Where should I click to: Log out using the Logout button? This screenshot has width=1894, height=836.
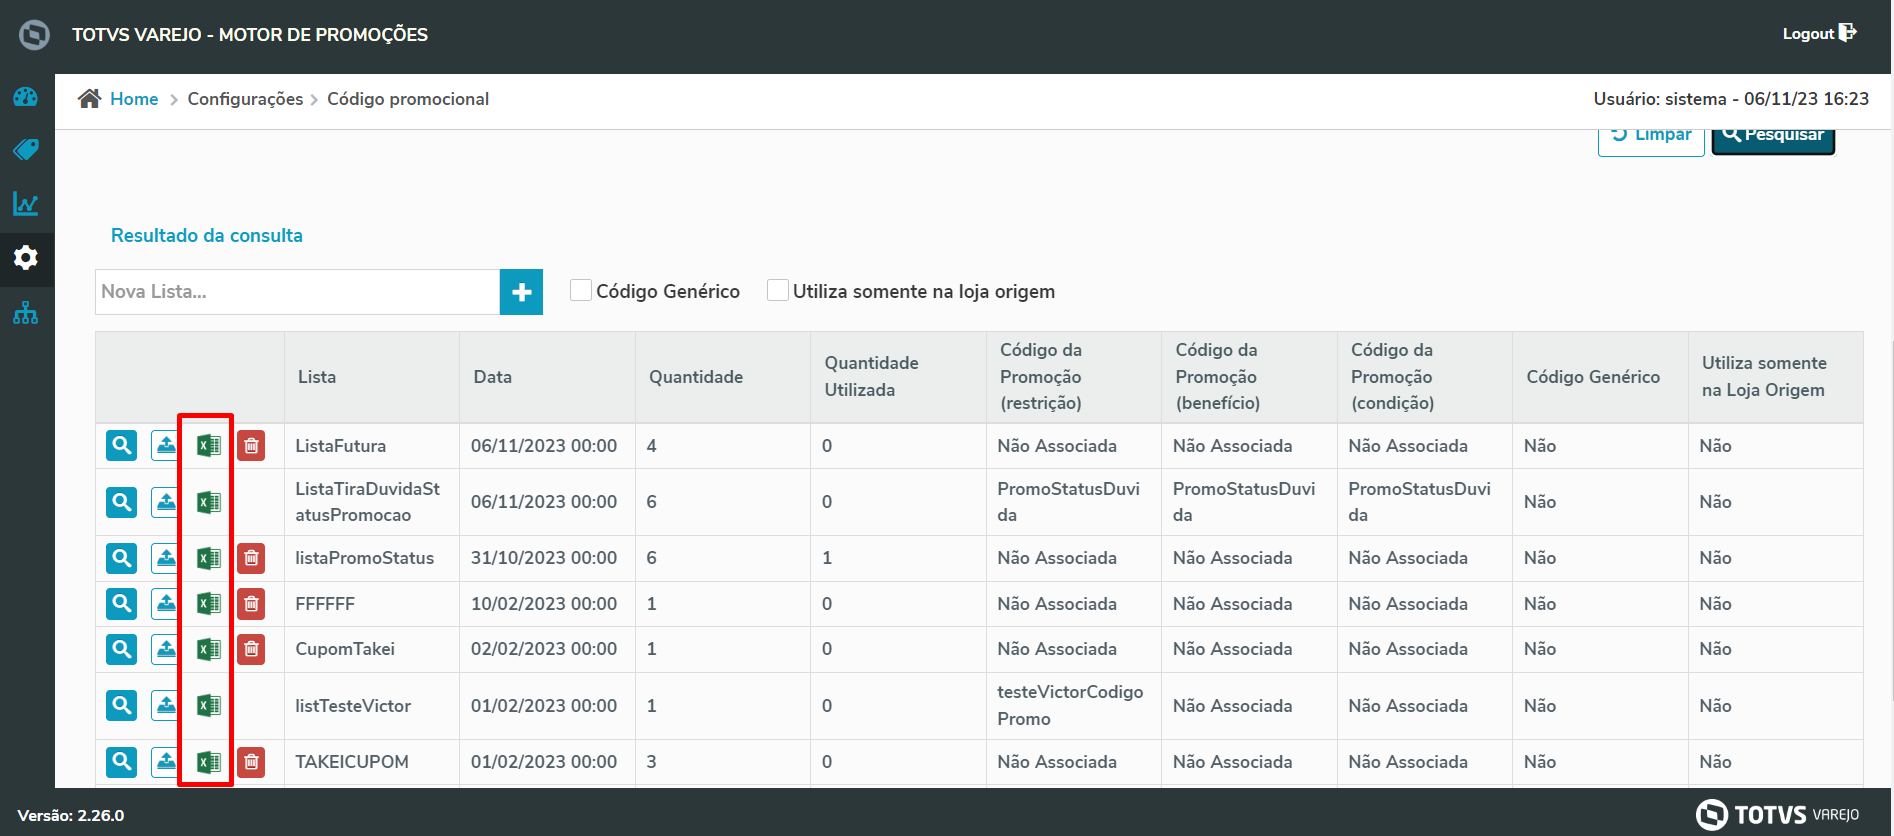(x=1819, y=33)
